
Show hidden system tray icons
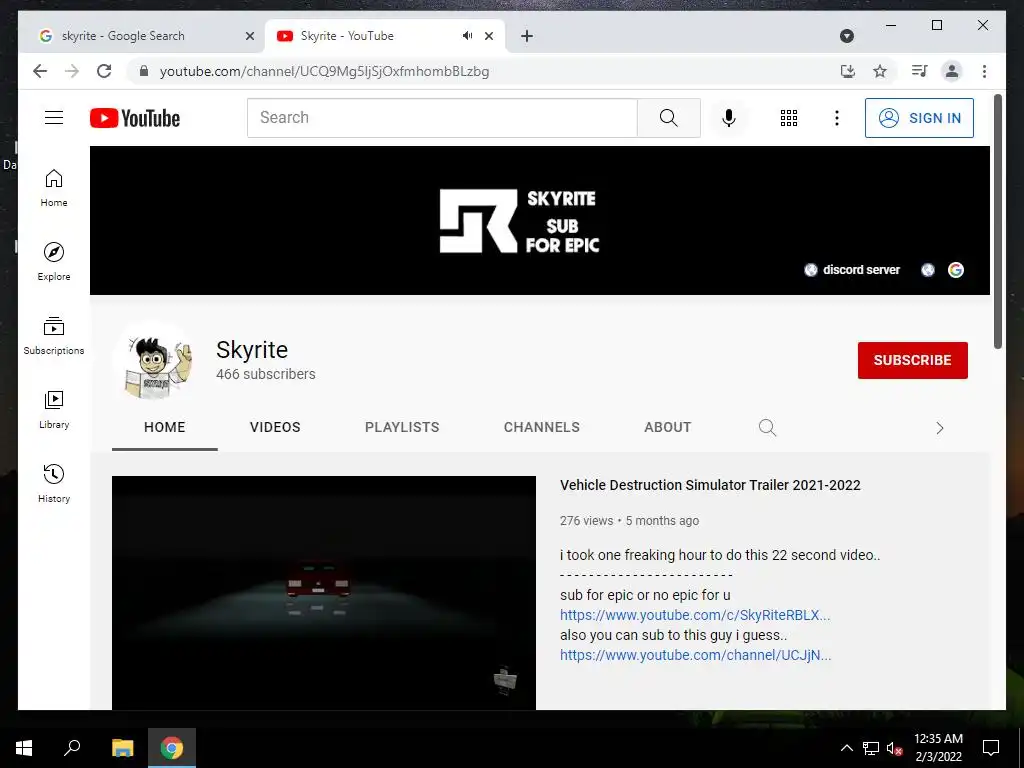point(846,748)
